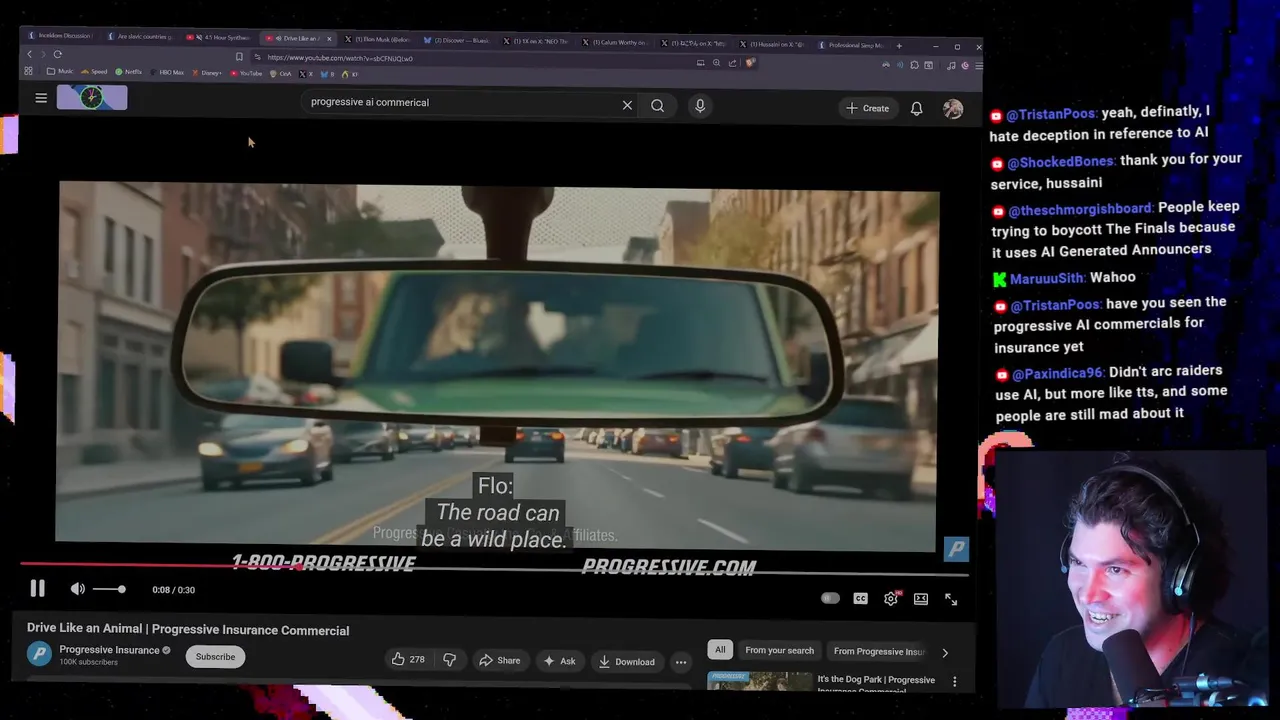Like the video with 278 likes
Image resolution: width=1280 pixels, height=720 pixels.
tap(408, 659)
